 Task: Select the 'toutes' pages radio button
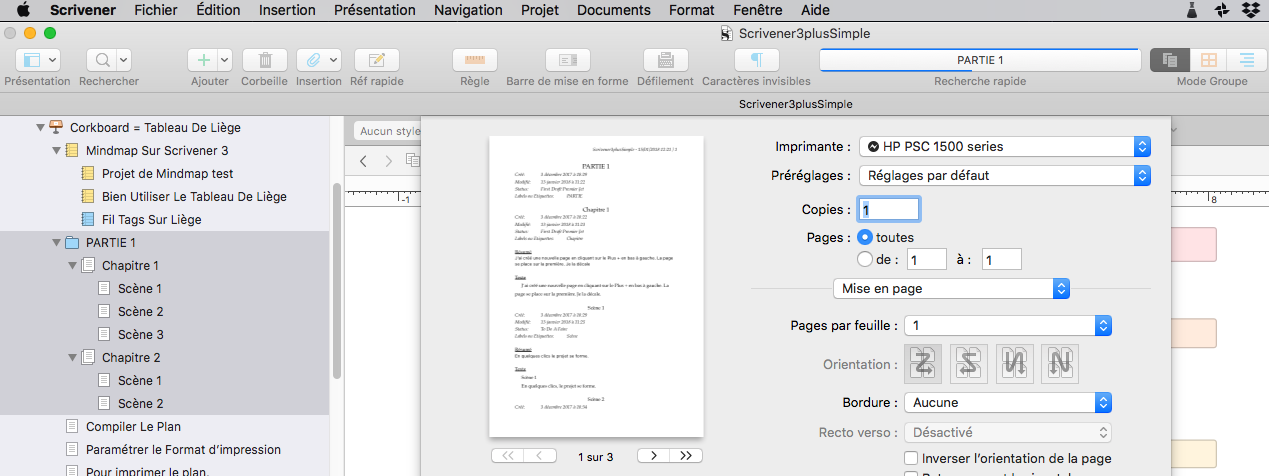point(866,237)
